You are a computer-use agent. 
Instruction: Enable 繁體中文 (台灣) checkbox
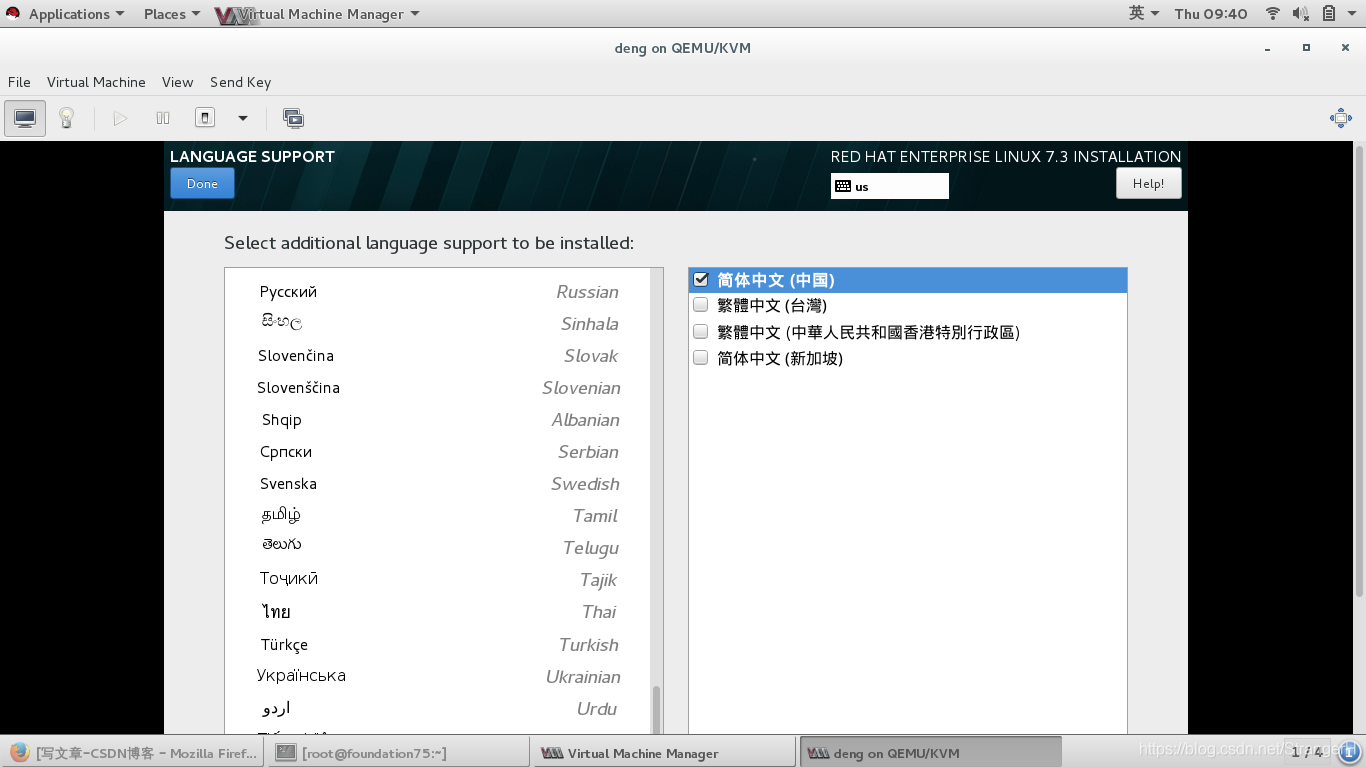pyautogui.click(x=701, y=305)
